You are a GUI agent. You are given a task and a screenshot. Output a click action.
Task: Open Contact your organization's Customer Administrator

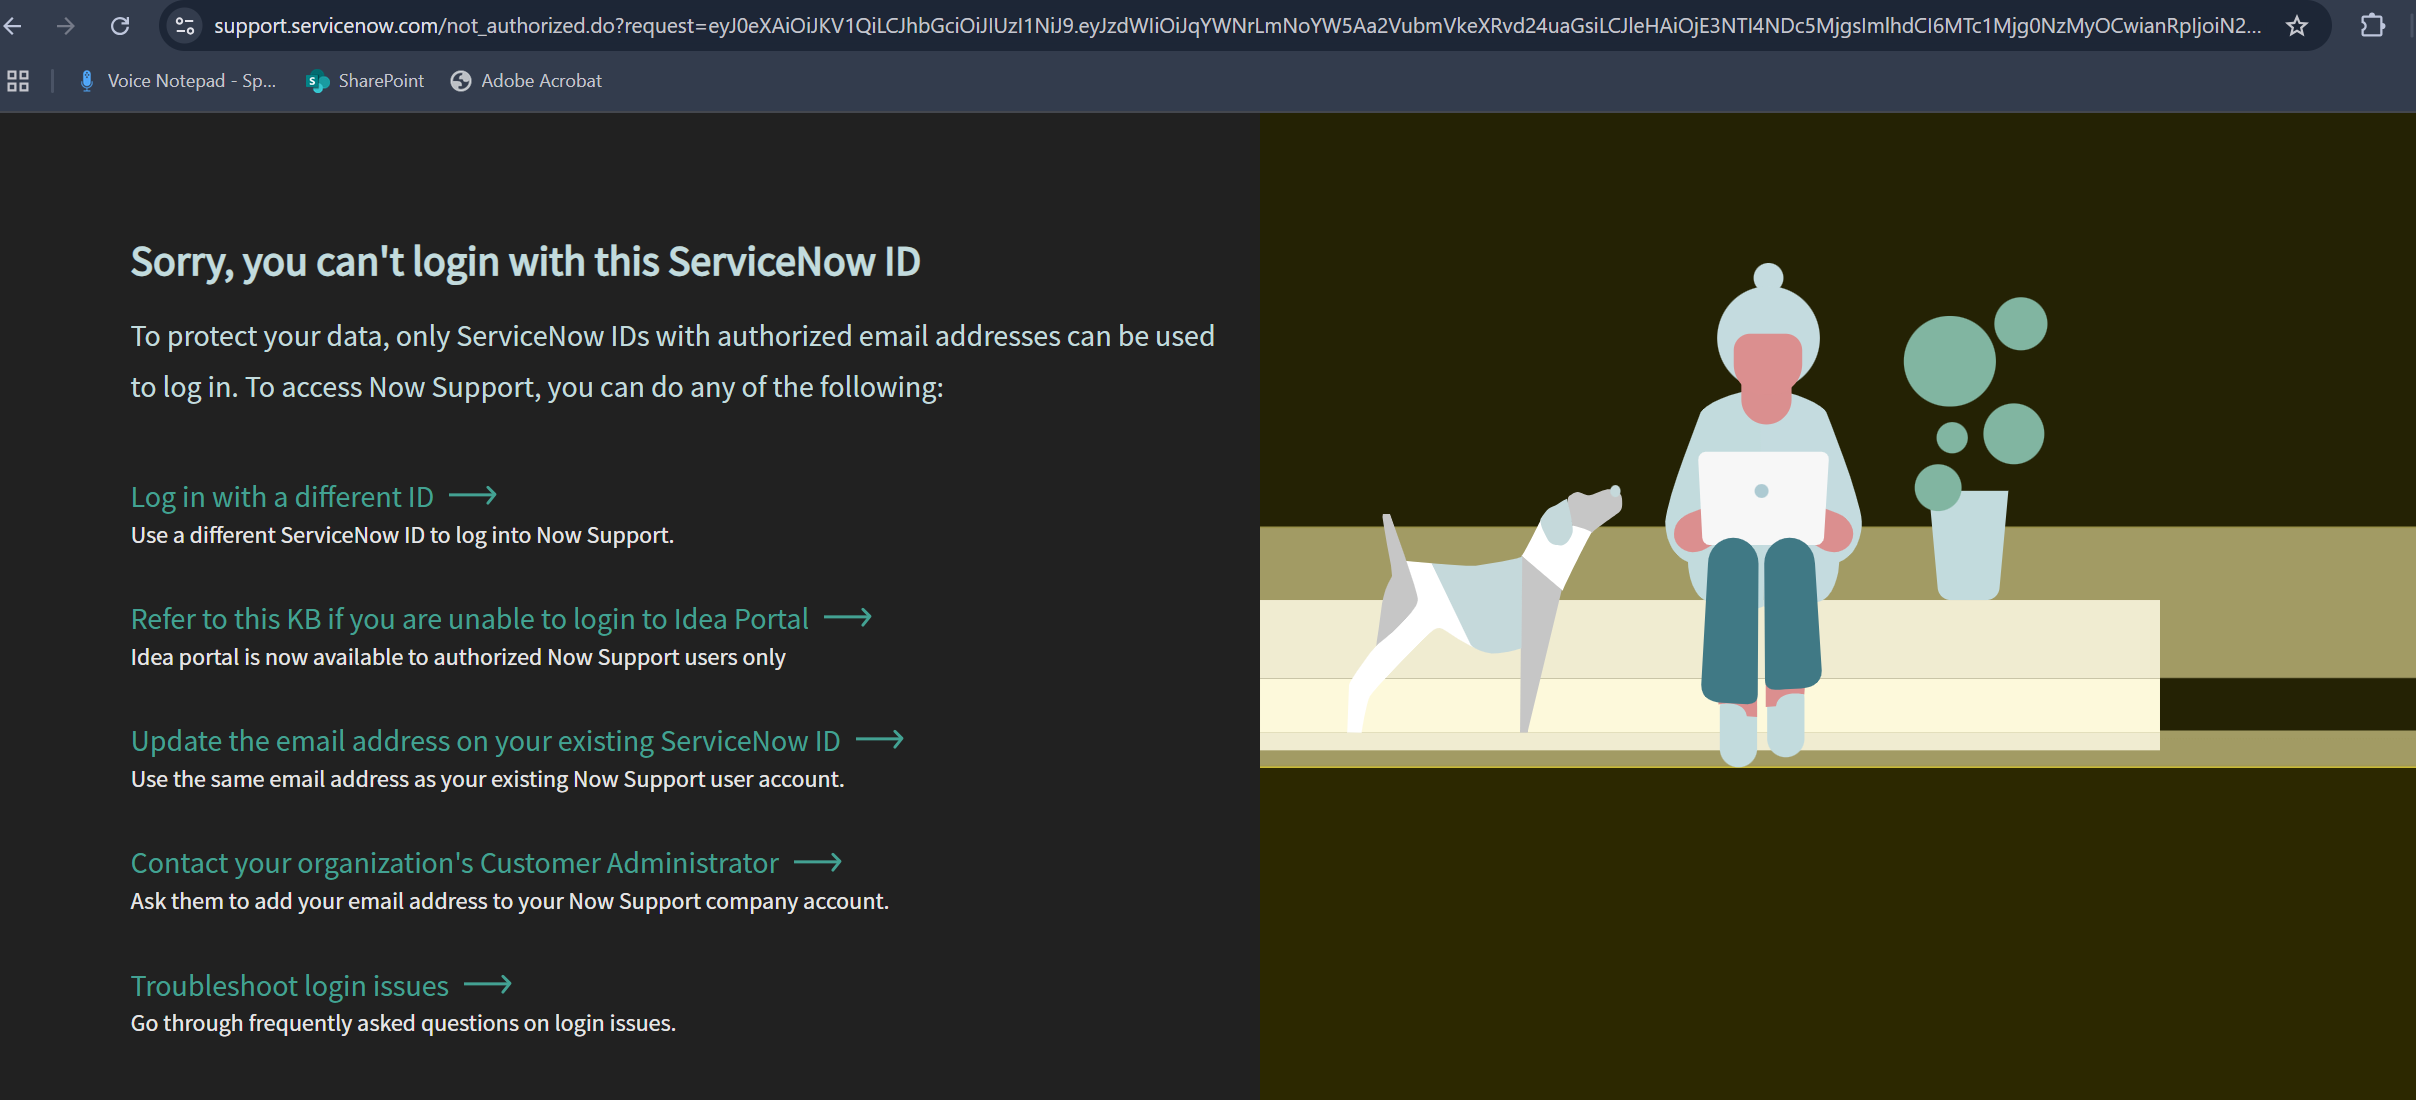454,862
